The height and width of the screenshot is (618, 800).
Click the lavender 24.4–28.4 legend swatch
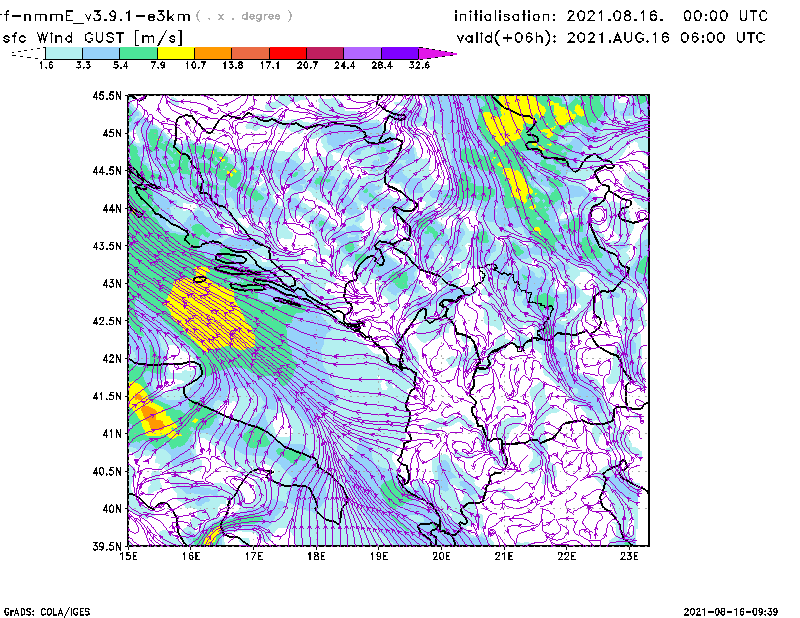coord(363,53)
